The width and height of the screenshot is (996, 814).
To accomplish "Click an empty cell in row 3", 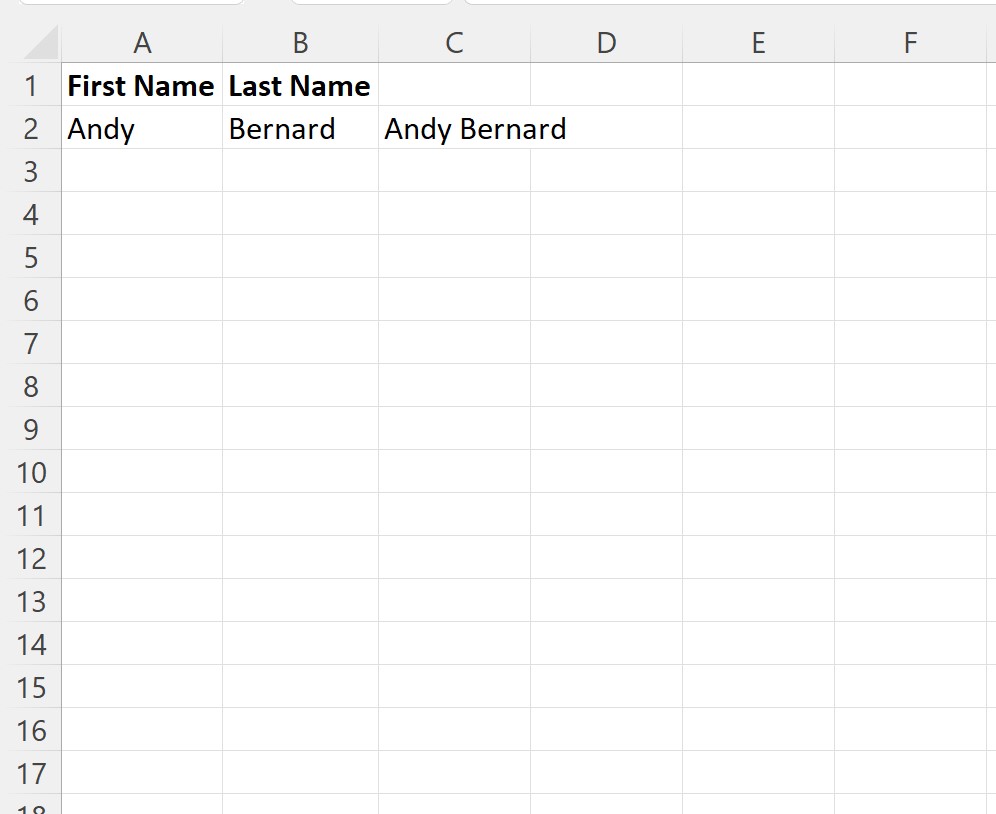I will (454, 171).
